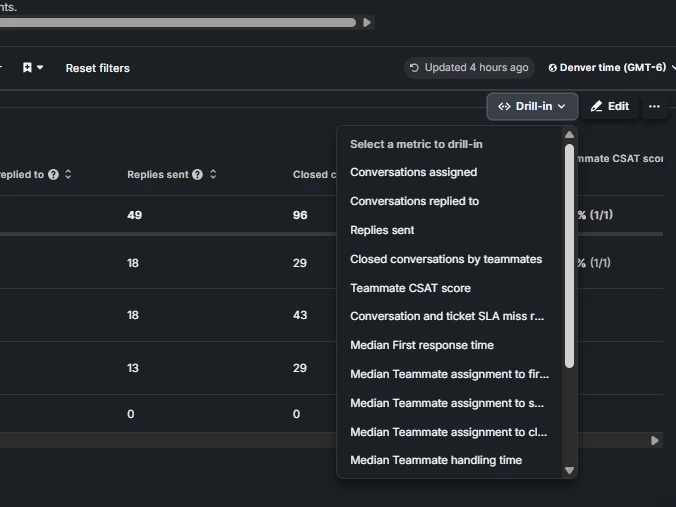The image size is (676, 507).
Task: Open the saved views bookmark icon
Action: pyautogui.click(x=27, y=68)
